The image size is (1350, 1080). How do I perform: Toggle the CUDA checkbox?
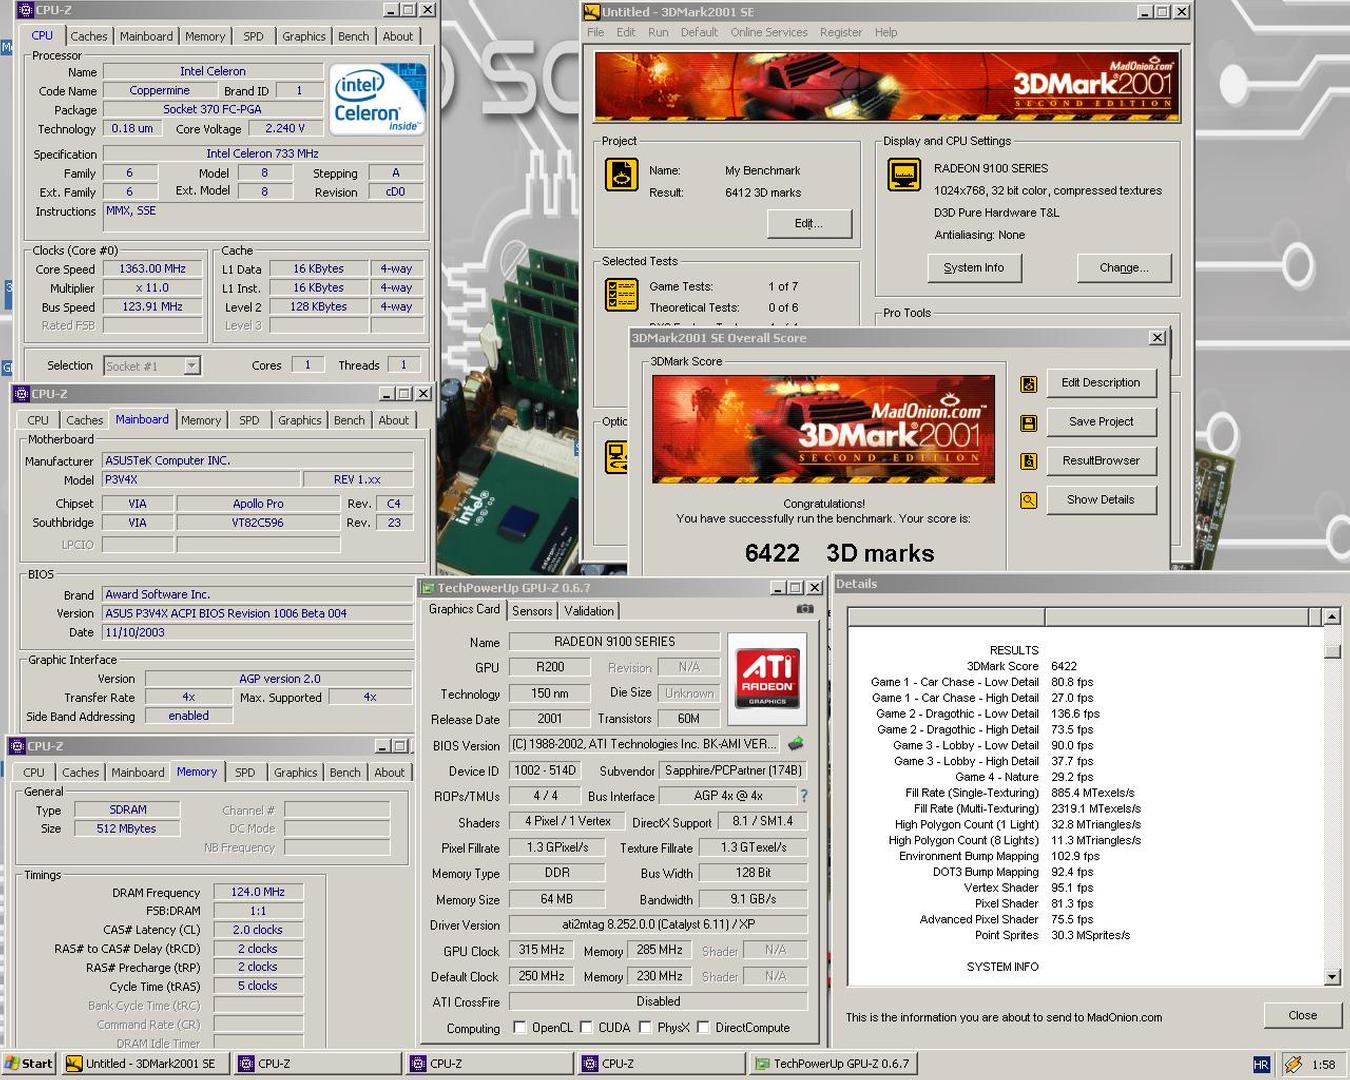click(x=586, y=1027)
